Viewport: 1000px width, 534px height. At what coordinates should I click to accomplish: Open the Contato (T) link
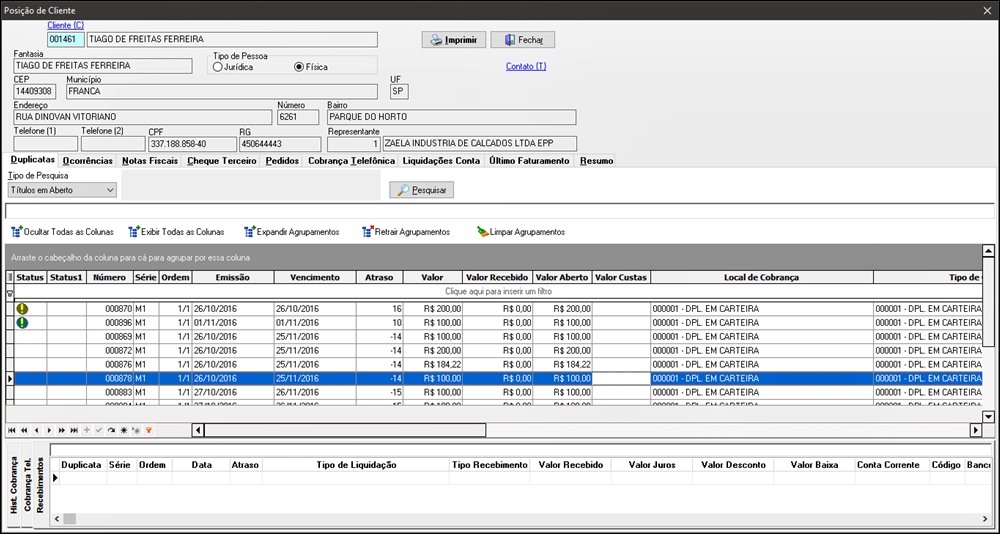pos(526,66)
